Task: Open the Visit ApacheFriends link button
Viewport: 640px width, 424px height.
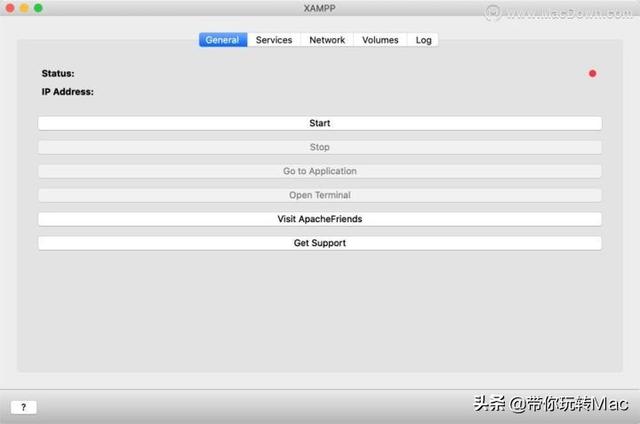Action: pyautogui.click(x=320, y=219)
